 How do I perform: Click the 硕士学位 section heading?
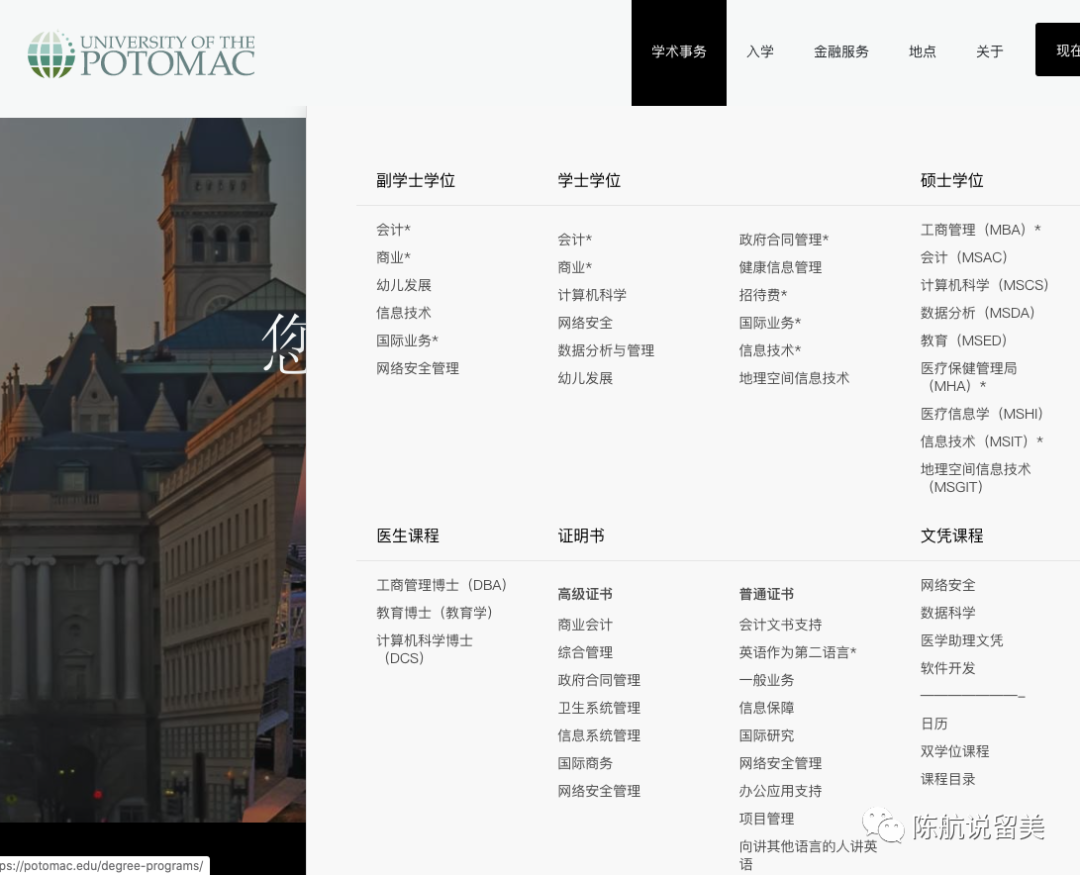pyautogui.click(x=952, y=181)
